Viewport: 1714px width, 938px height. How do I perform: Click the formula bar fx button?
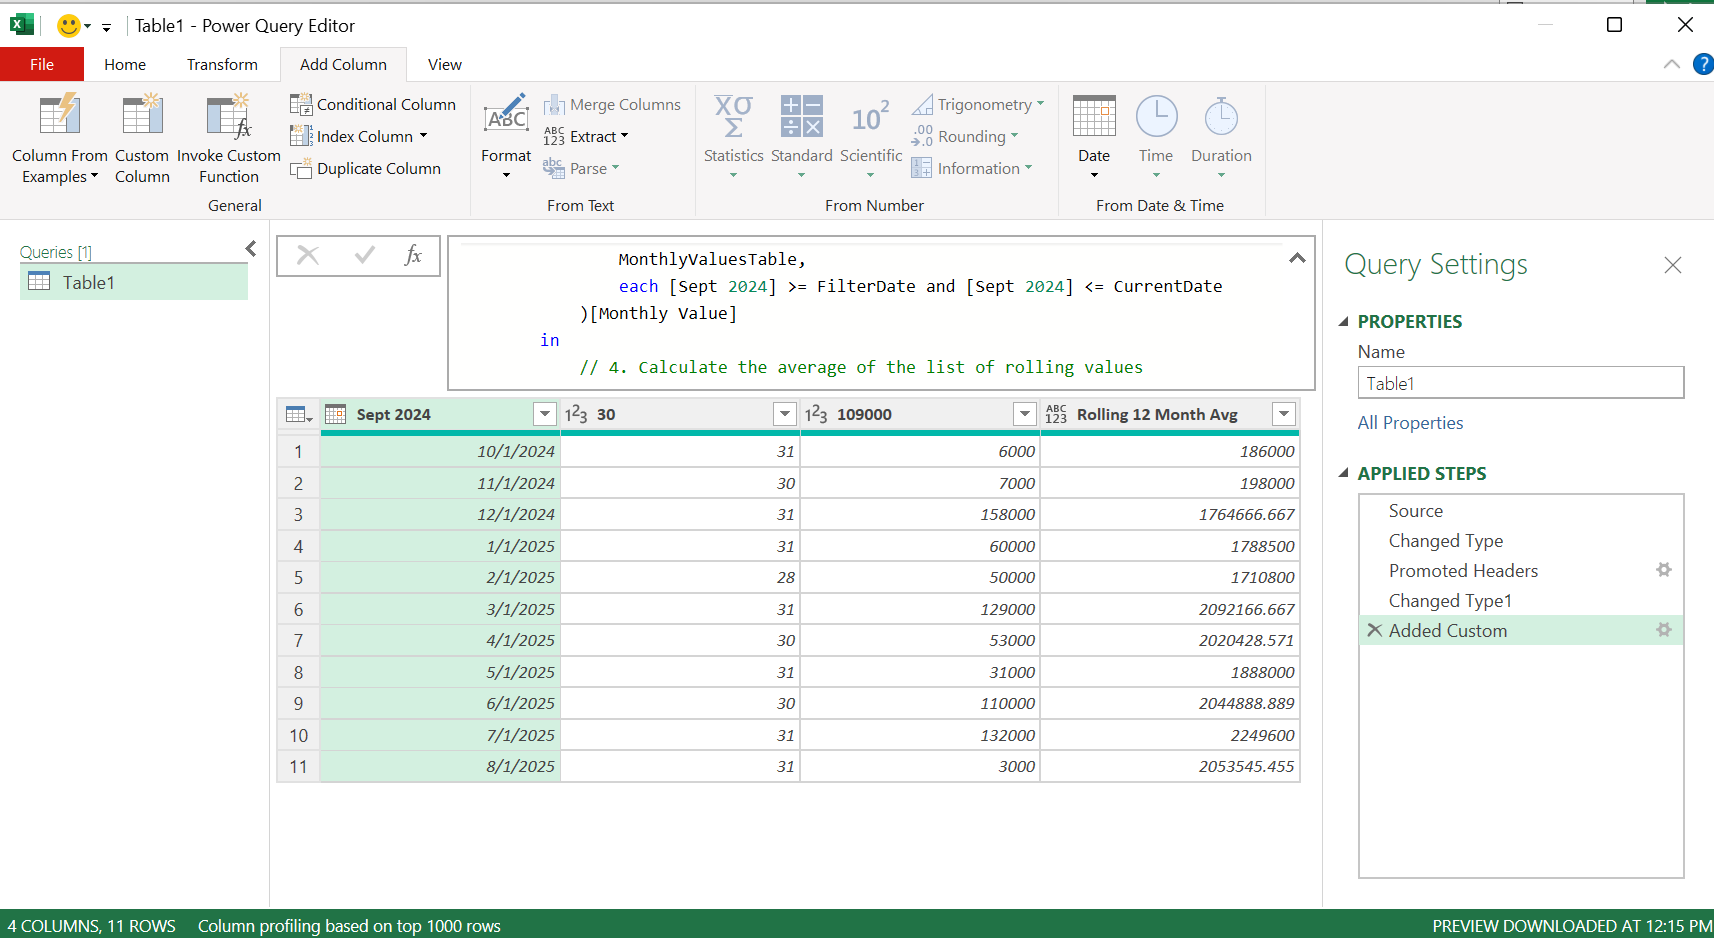[x=413, y=255]
